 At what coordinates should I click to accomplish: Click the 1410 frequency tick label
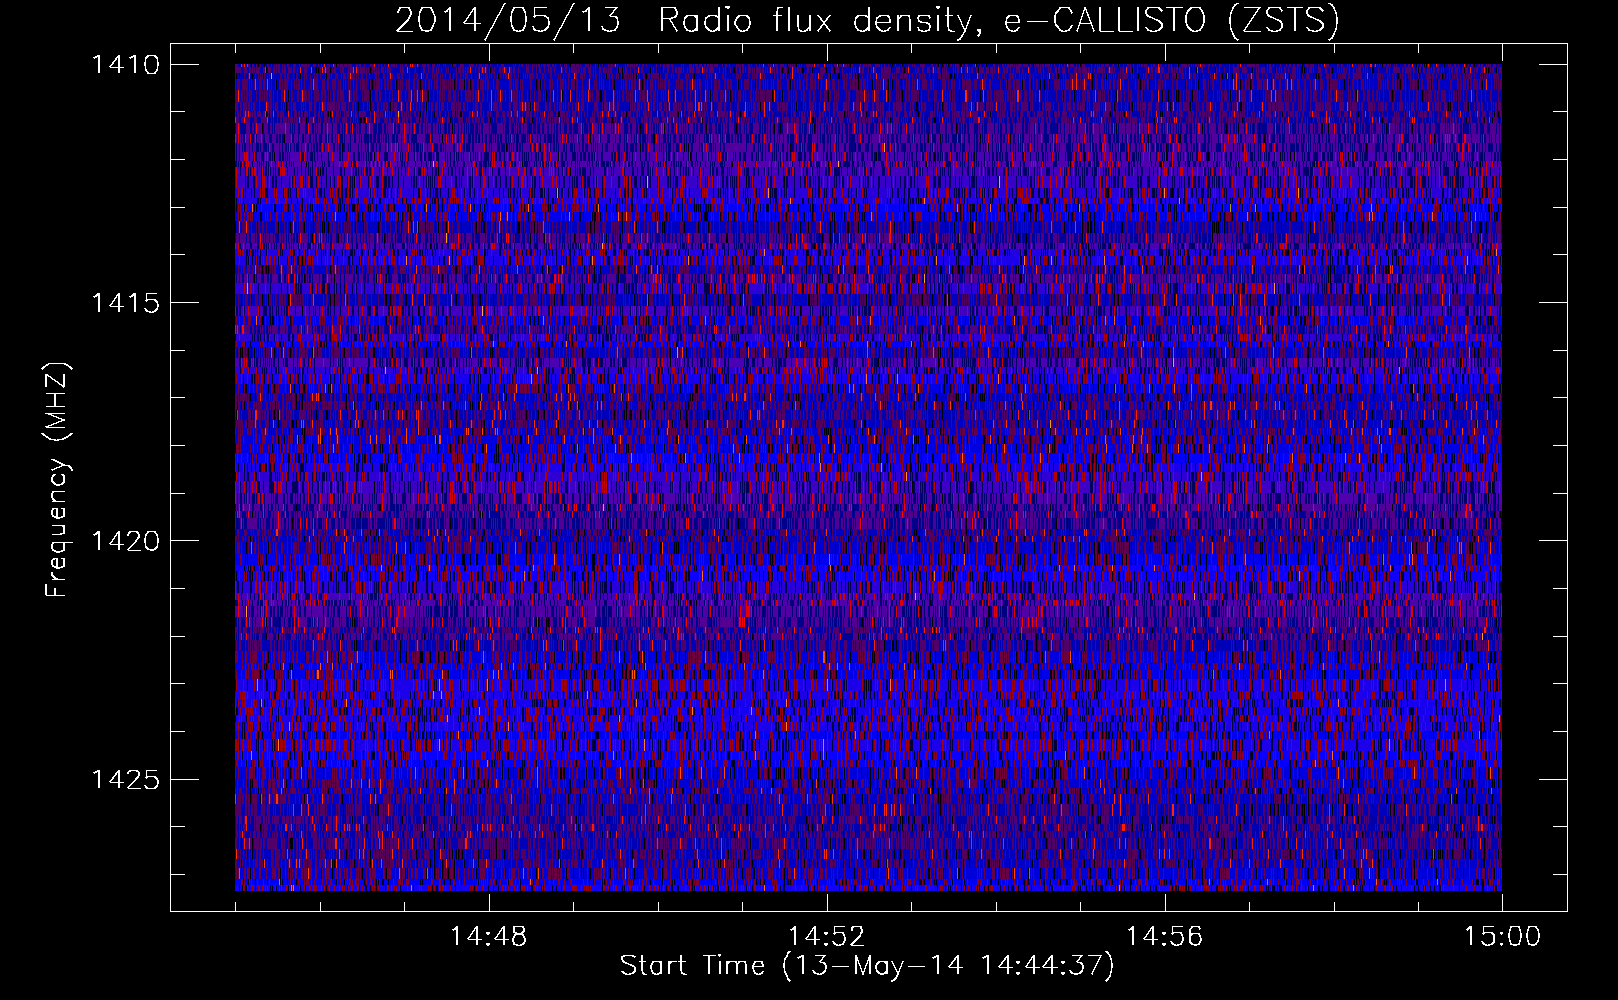[x=125, y=65]
